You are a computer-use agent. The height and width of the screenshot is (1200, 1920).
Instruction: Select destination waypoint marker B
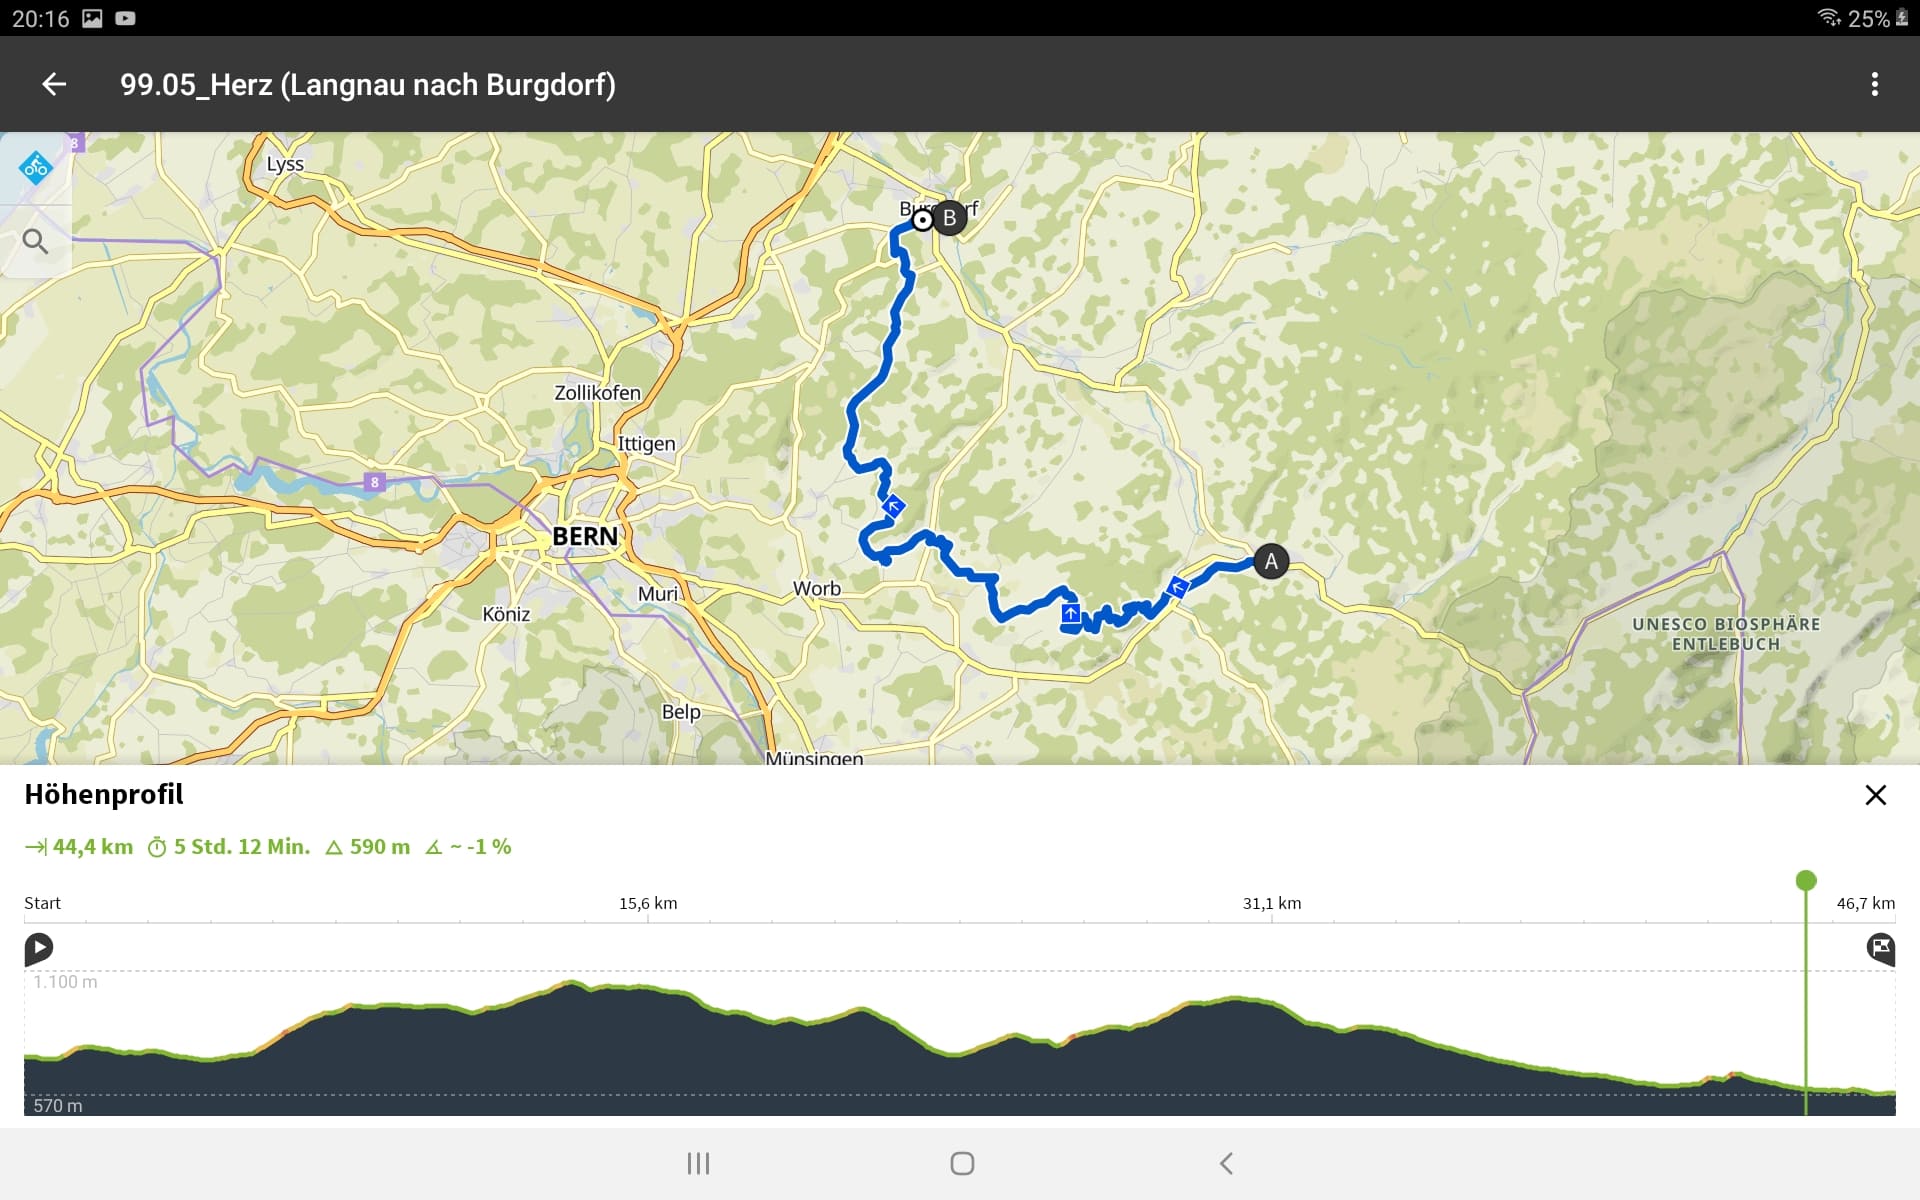[x=949, y=218]
